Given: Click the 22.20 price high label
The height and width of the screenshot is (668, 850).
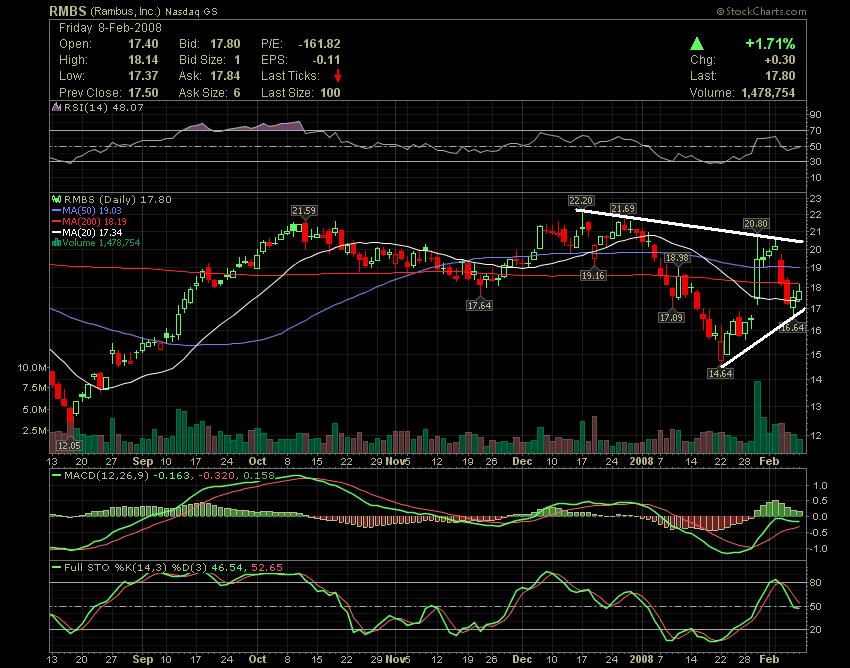Looking at the screenshot, I should pos(581,201).
